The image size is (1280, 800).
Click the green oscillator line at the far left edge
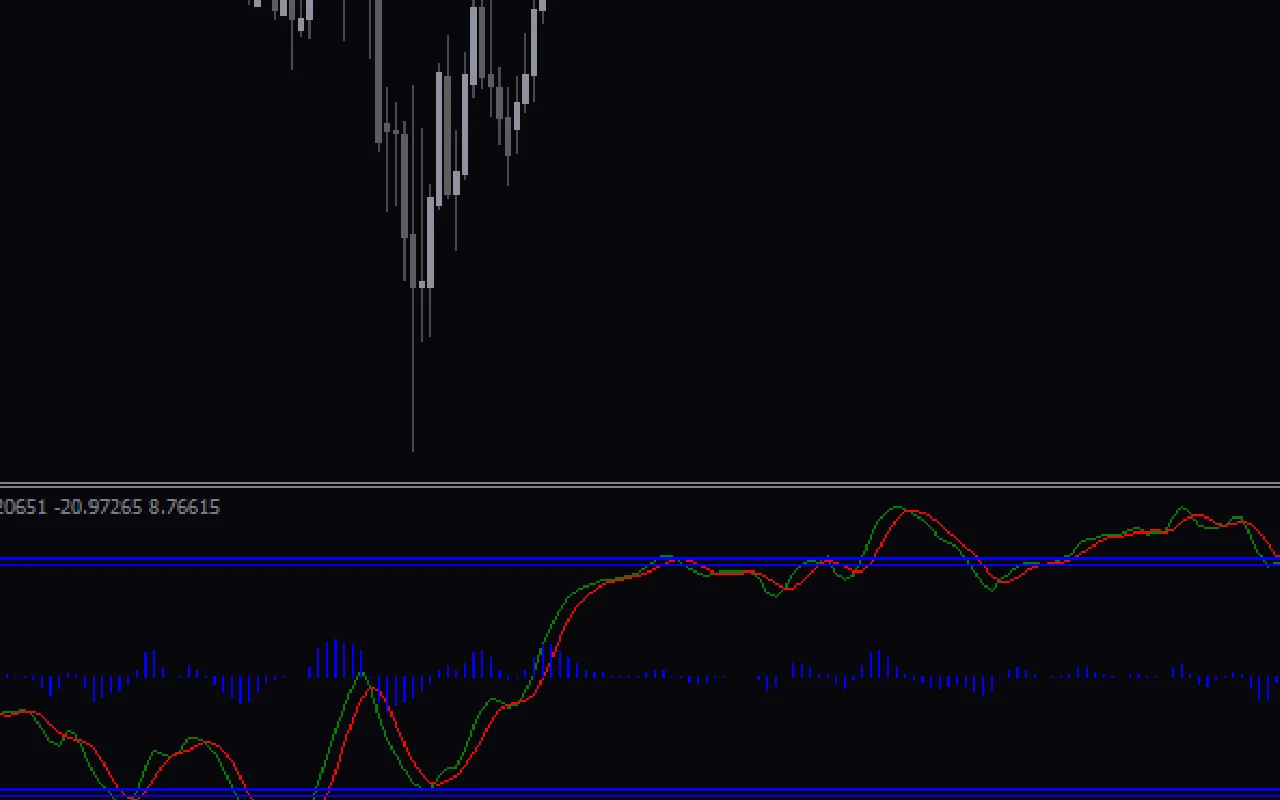tap(5, 713)
